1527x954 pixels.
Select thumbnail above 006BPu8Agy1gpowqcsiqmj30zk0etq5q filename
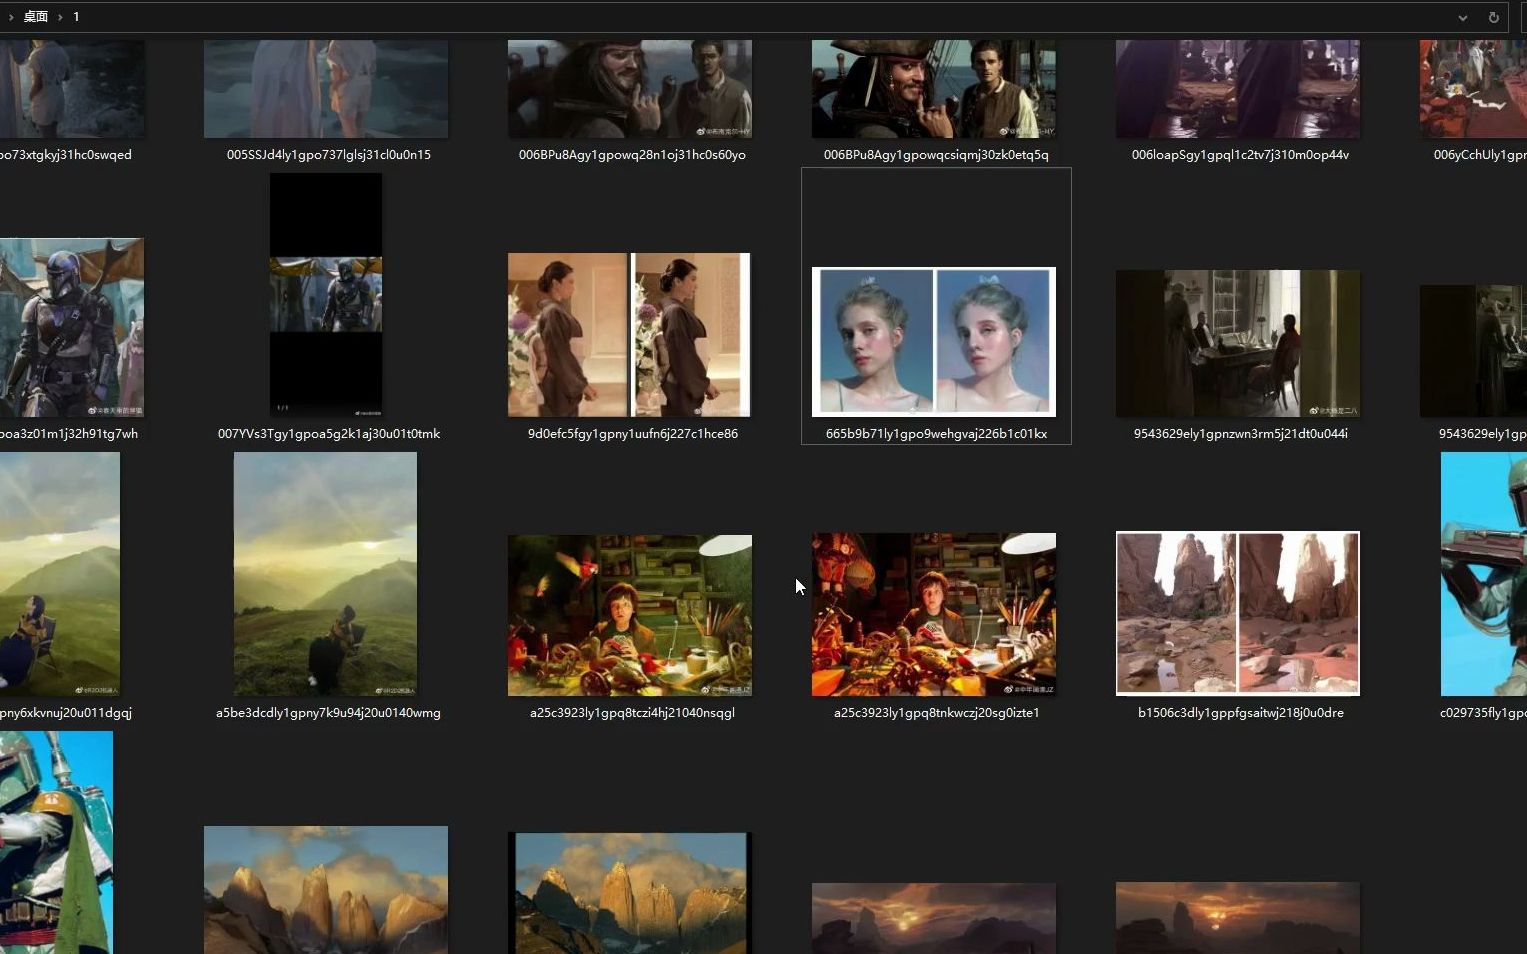pos(934,89)
